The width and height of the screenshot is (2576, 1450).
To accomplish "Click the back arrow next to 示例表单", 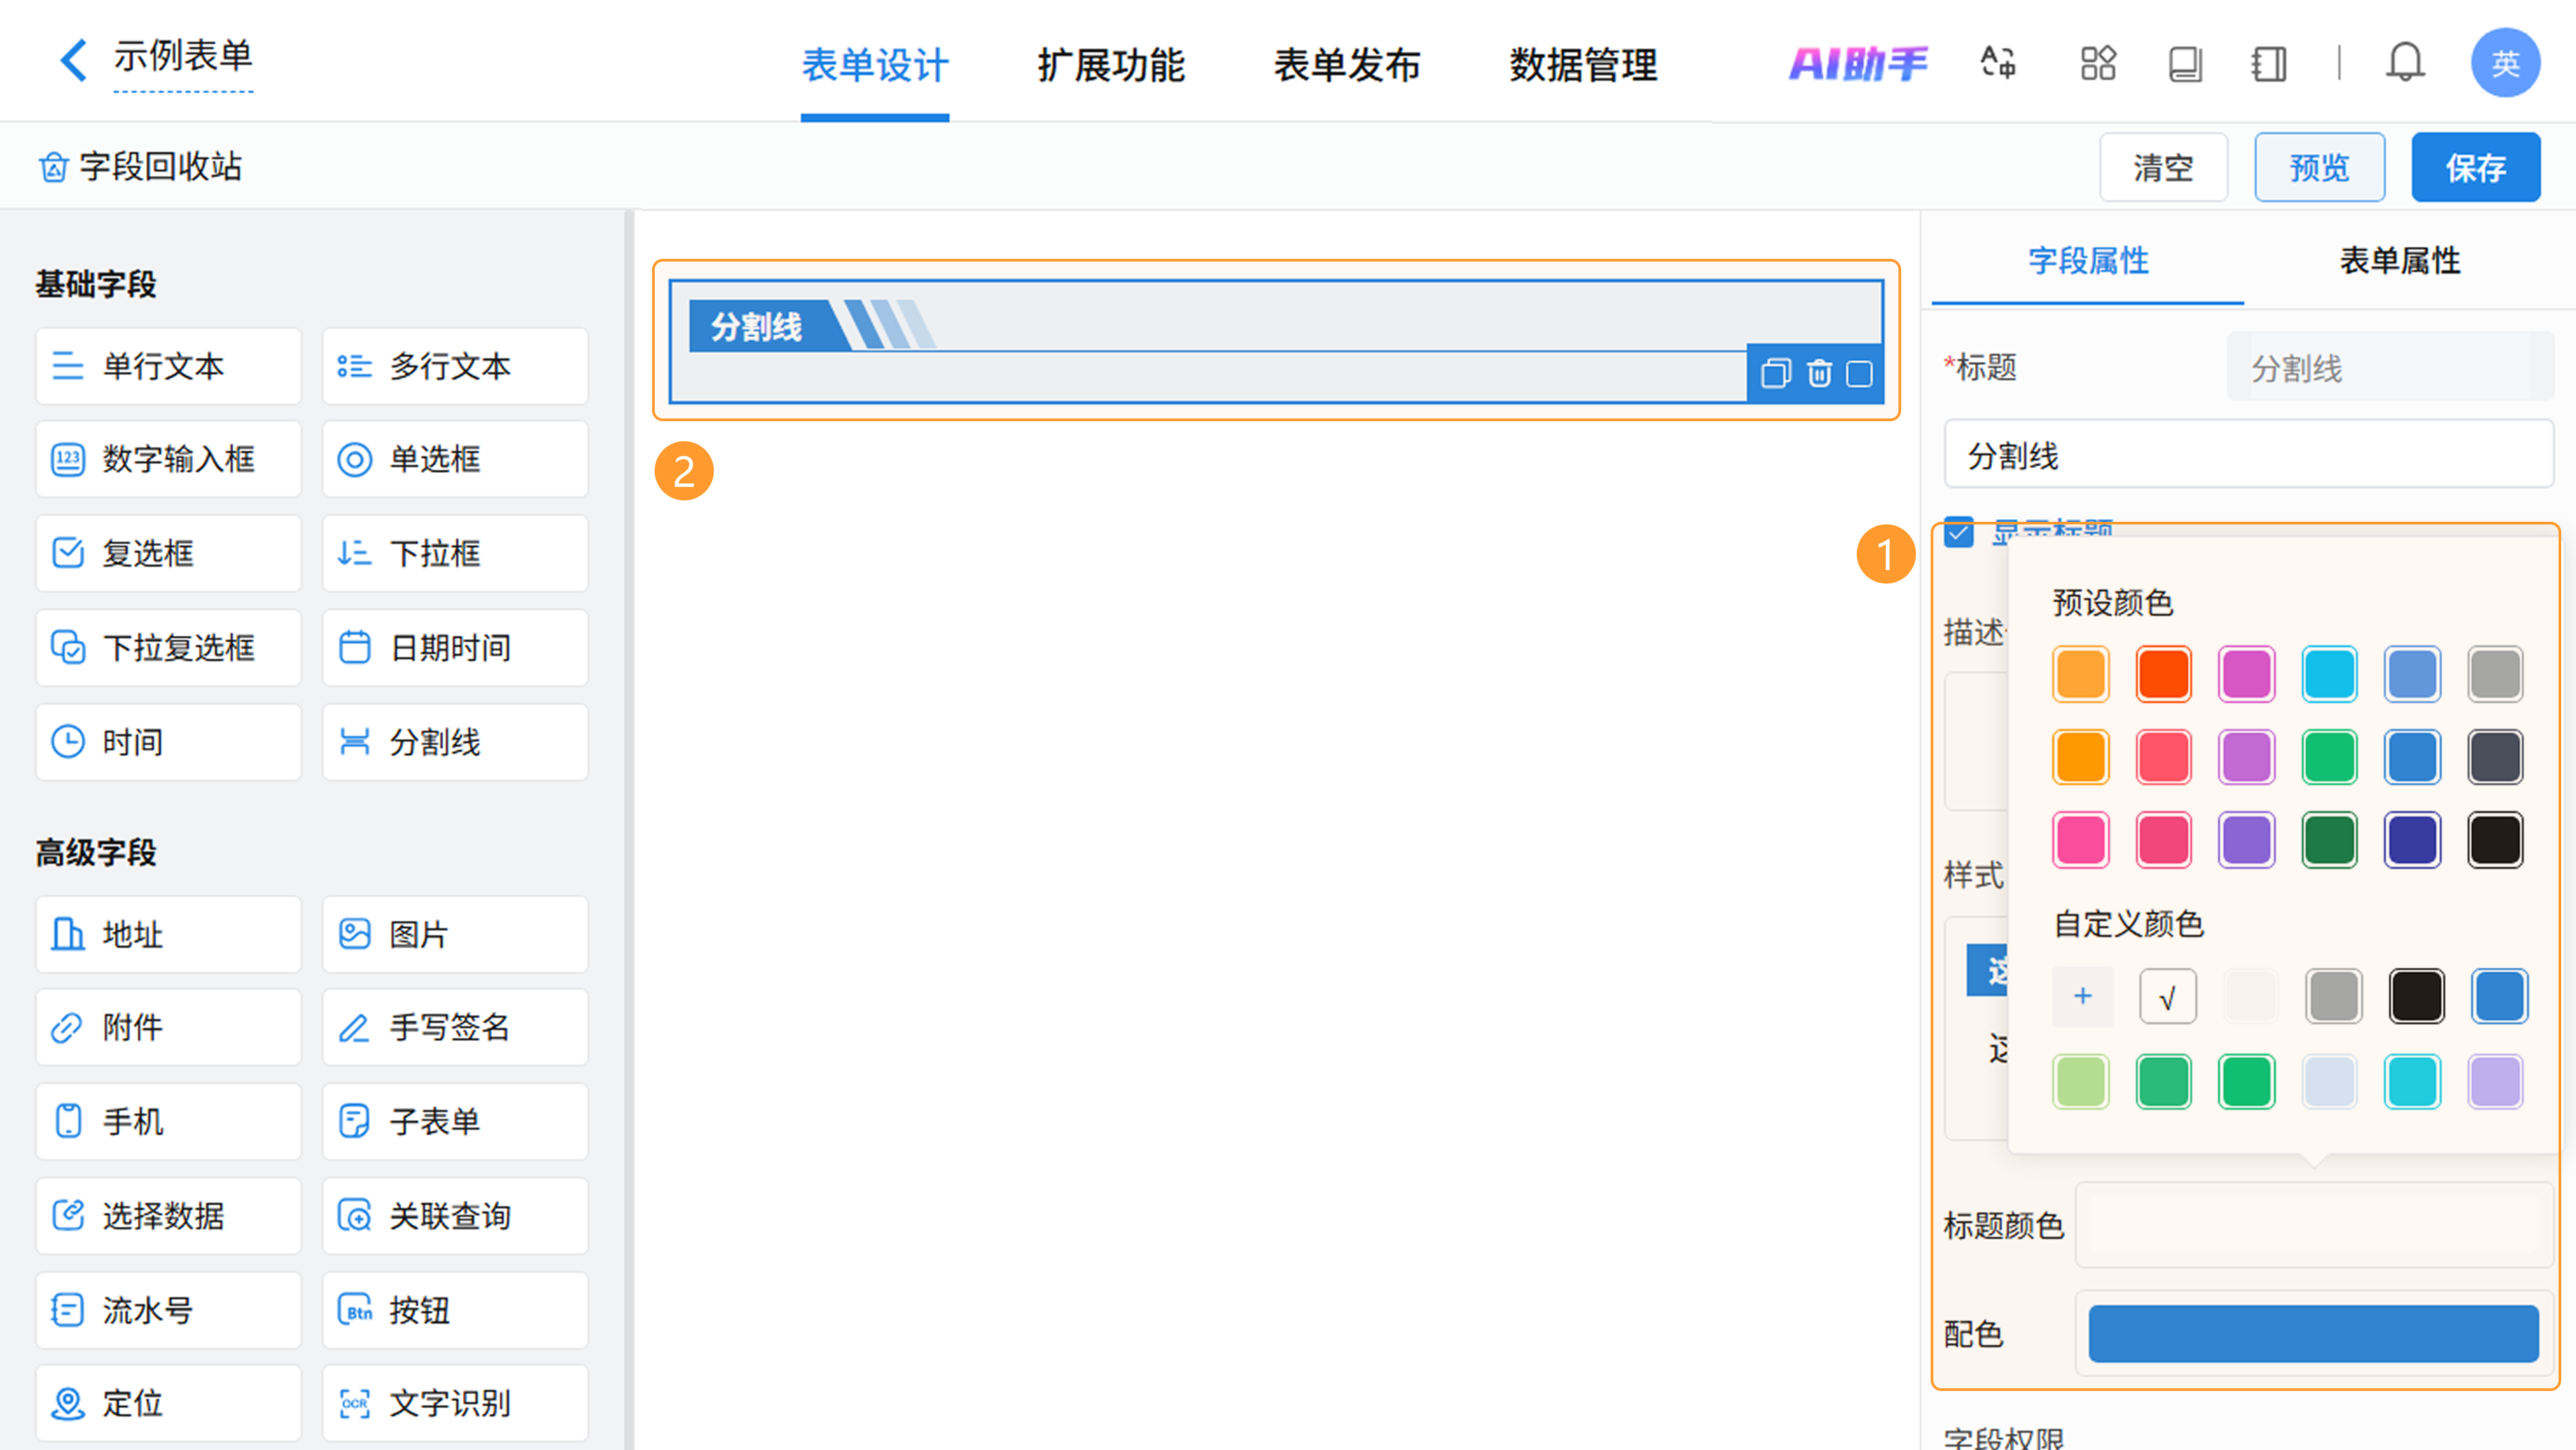I will tap(73, 60).
